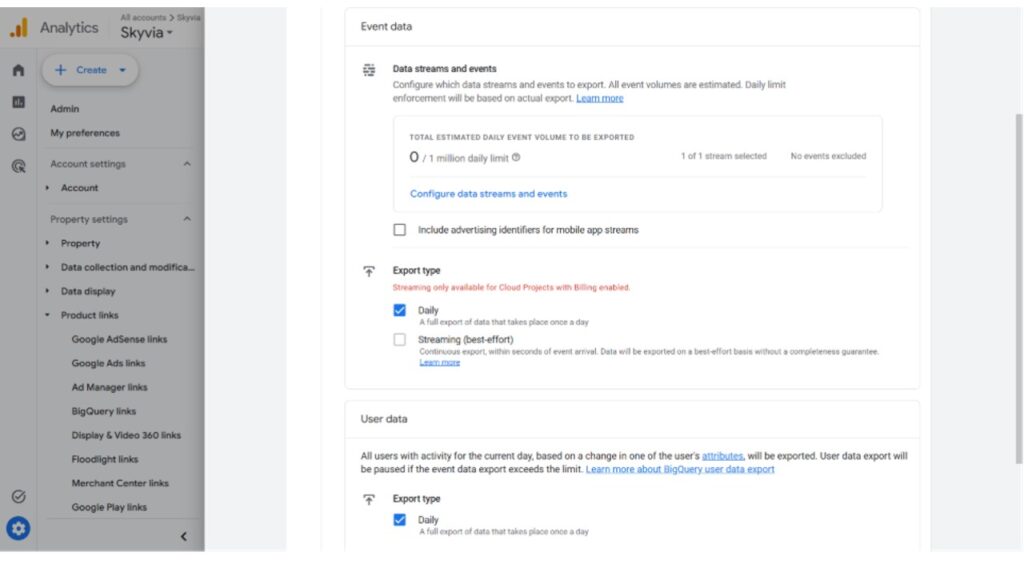Open Merchant Center links
The height and width of the screenshot is (576, 1024).
coord(120,483)
